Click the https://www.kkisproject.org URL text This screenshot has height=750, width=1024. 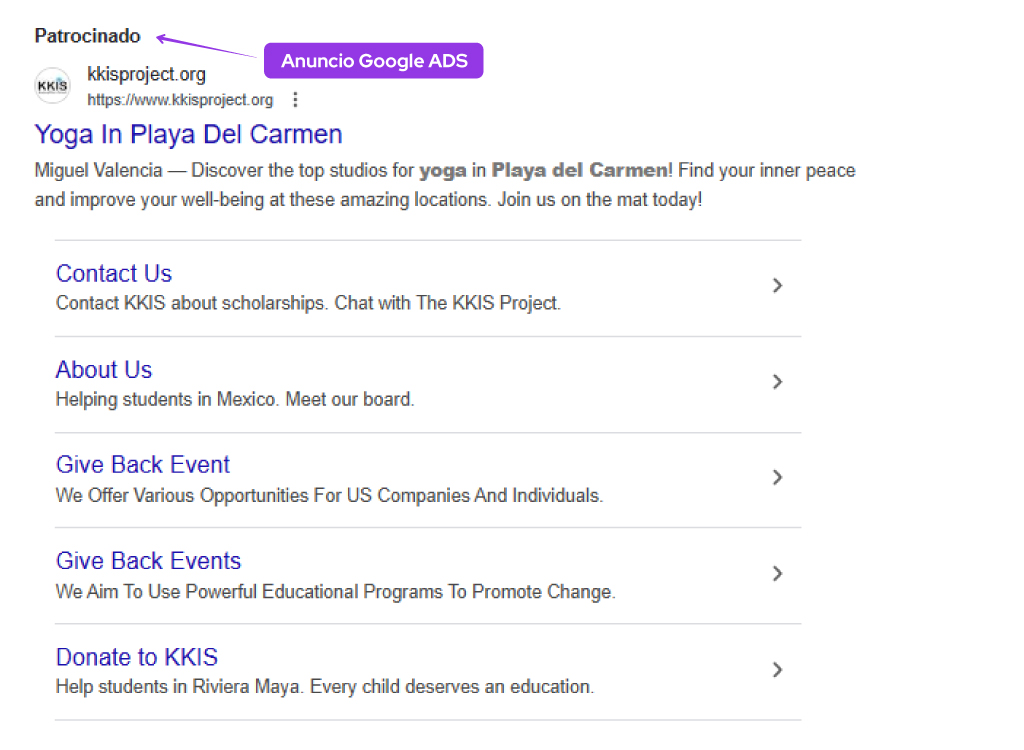pyautogui.click(x=180, y=100)
